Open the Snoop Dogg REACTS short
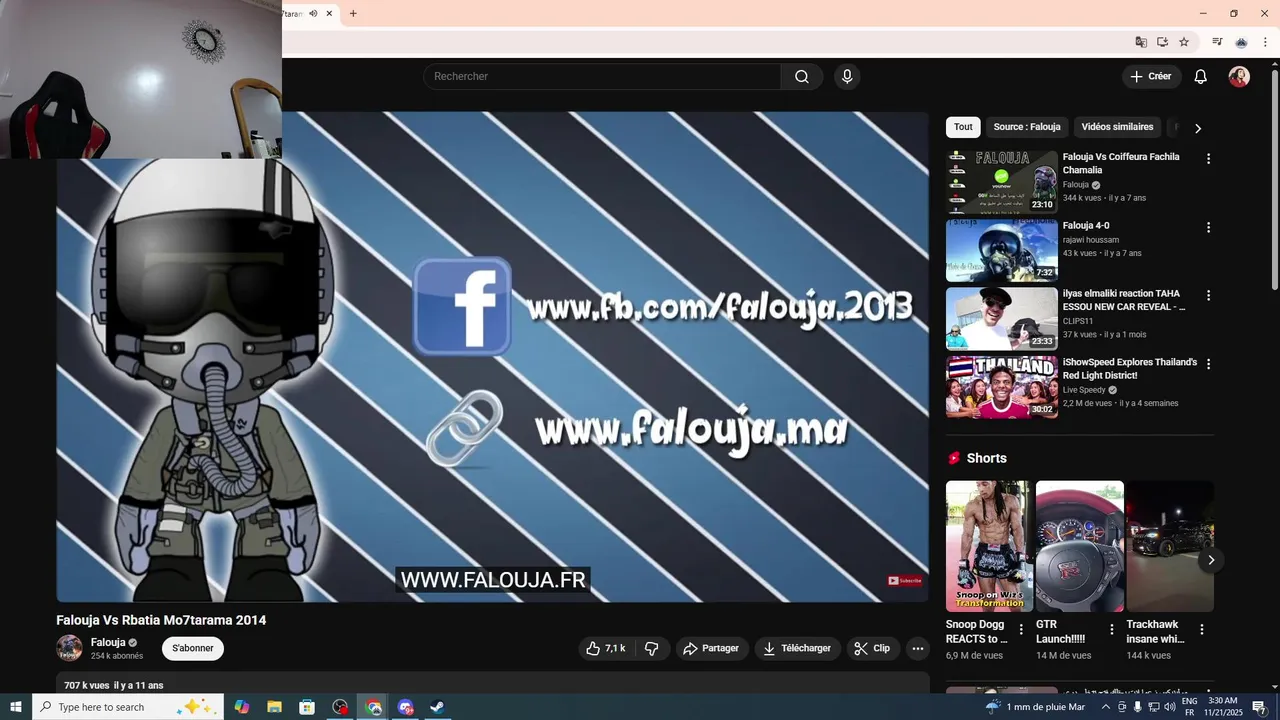The width and height of the screenshot is (1280, 720). pos(989,546)
